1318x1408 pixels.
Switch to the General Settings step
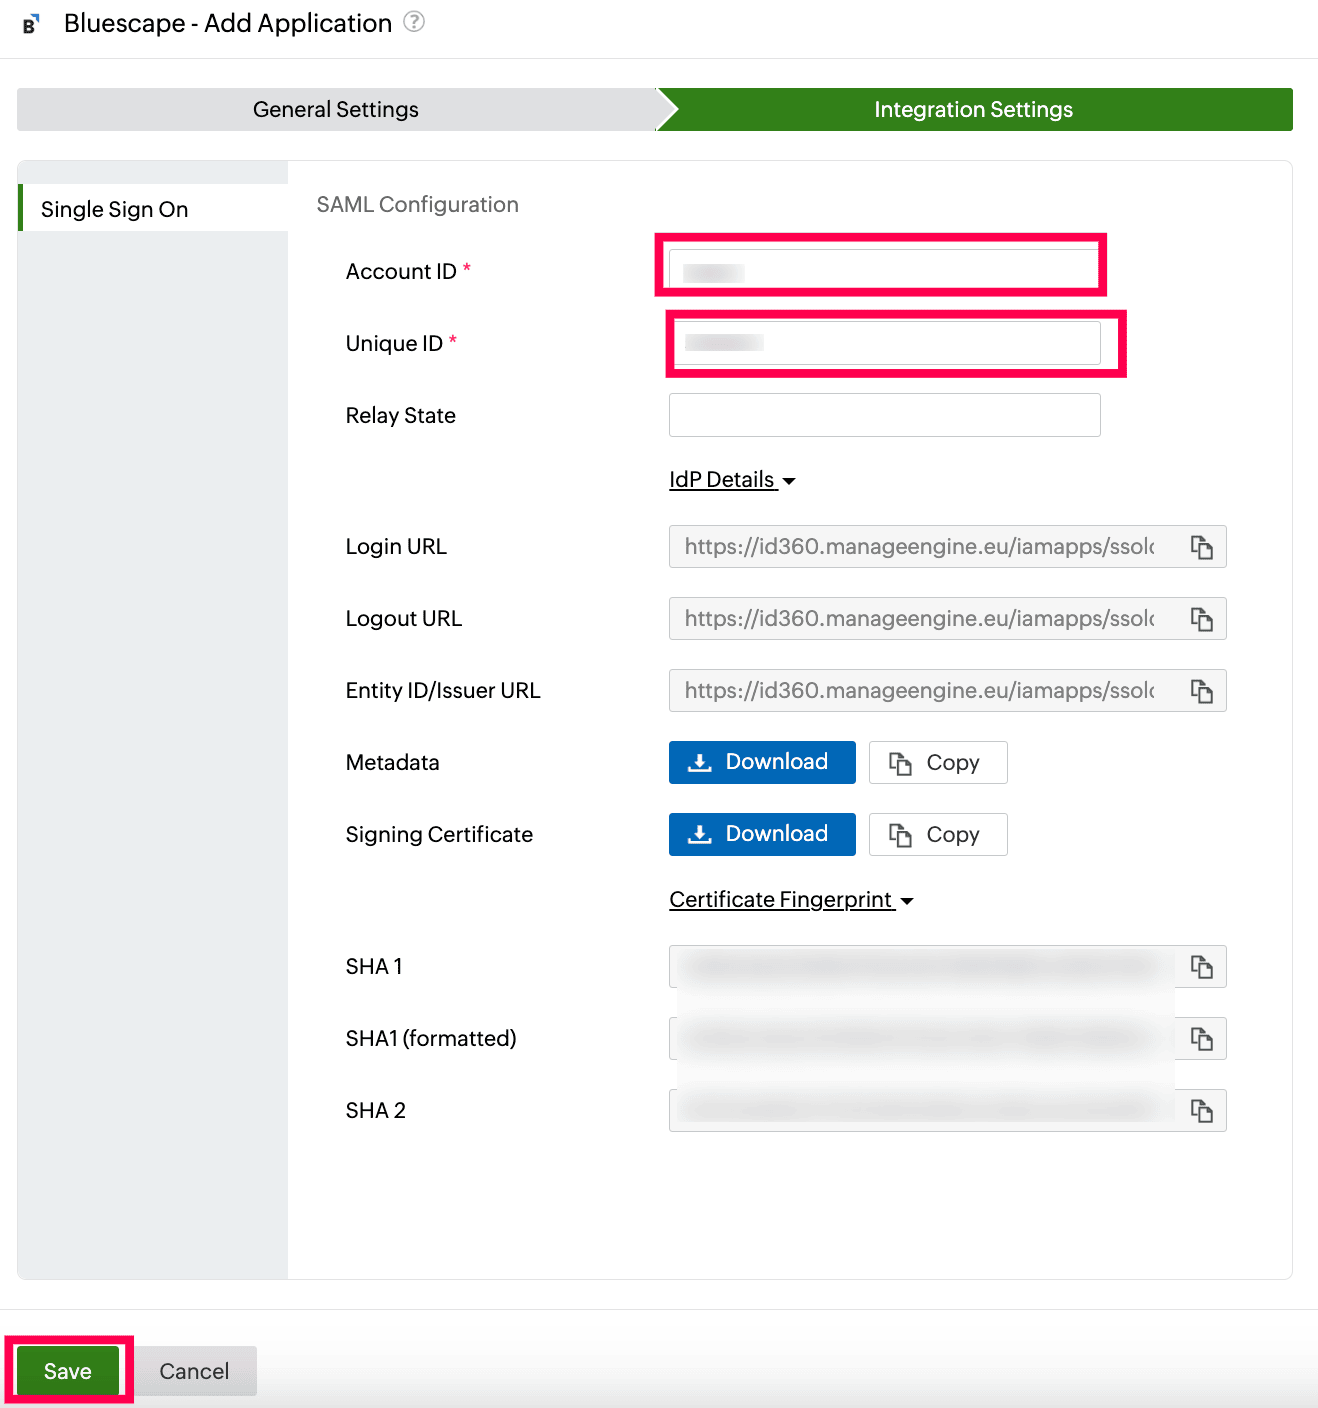click(x=336, y=110)
